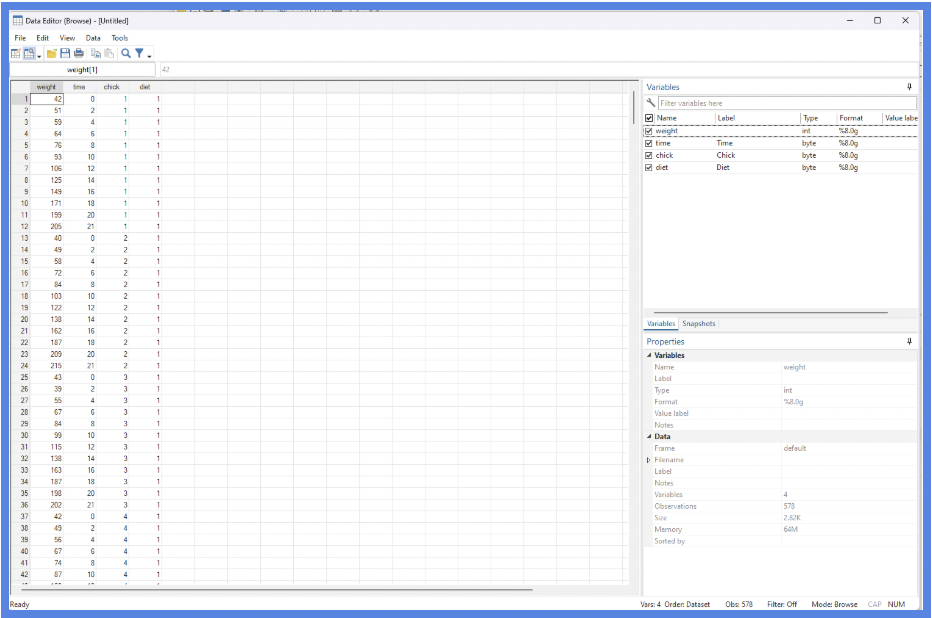The width and height of the screenshot is (932, 618).
Task: Toggle the select-all checkbox beside Name header
Action: point(649,118)
